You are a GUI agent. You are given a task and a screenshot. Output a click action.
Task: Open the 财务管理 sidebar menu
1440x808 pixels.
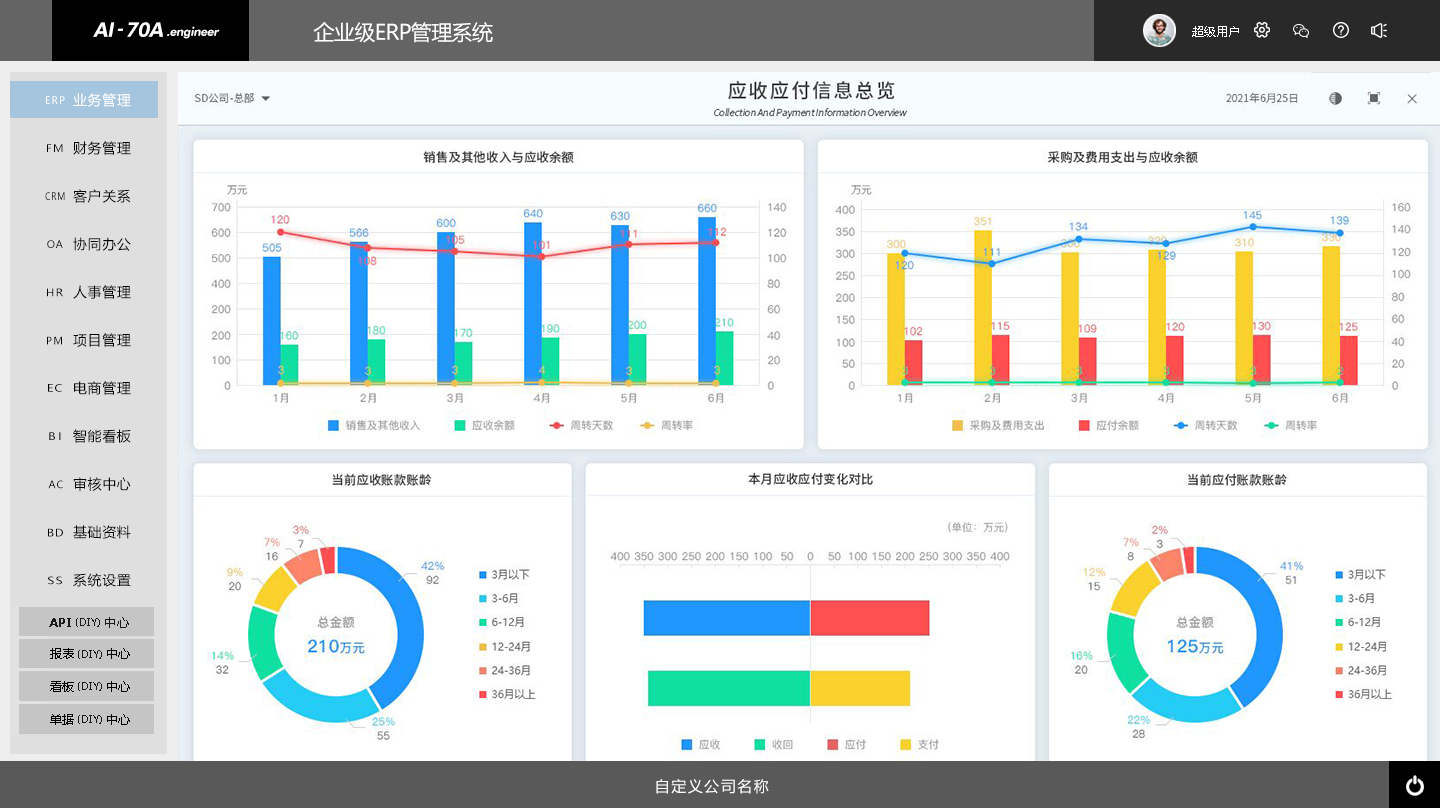coord(88,148)
